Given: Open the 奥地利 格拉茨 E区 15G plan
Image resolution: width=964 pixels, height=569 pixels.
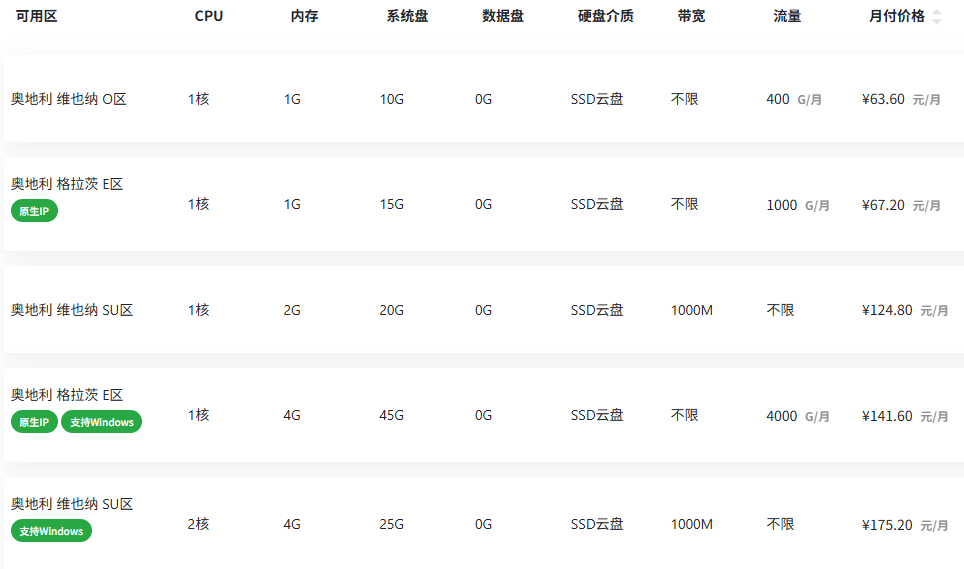Looking at the screenshot, I should pyautogui.click(x=484, y=203).
